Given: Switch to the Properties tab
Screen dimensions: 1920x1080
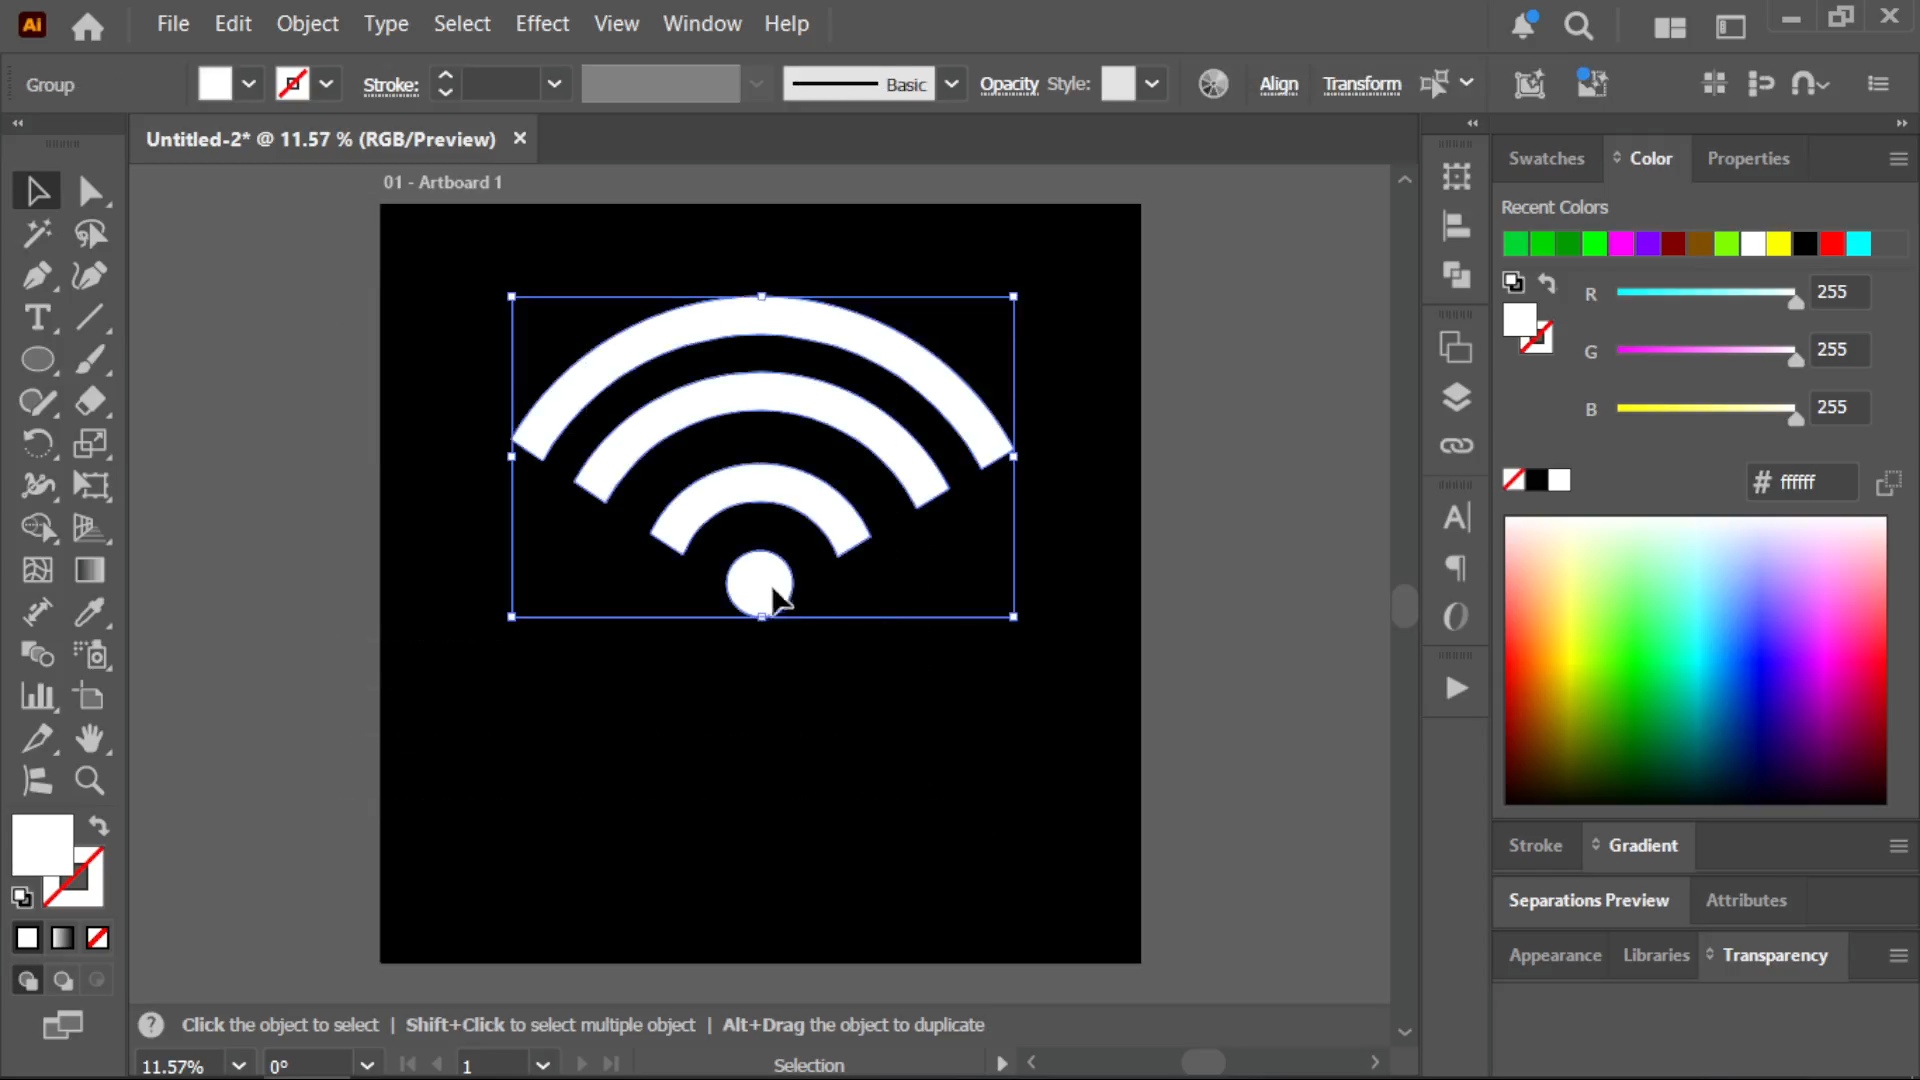Looking at the screenshot, I should (1748, 159).
